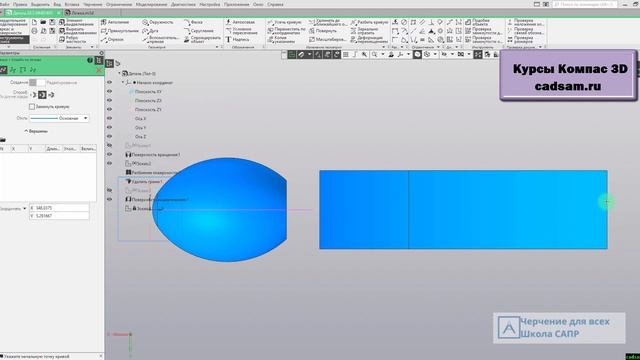
Task: Select the Автолиния tool
Action: (115, 22)
